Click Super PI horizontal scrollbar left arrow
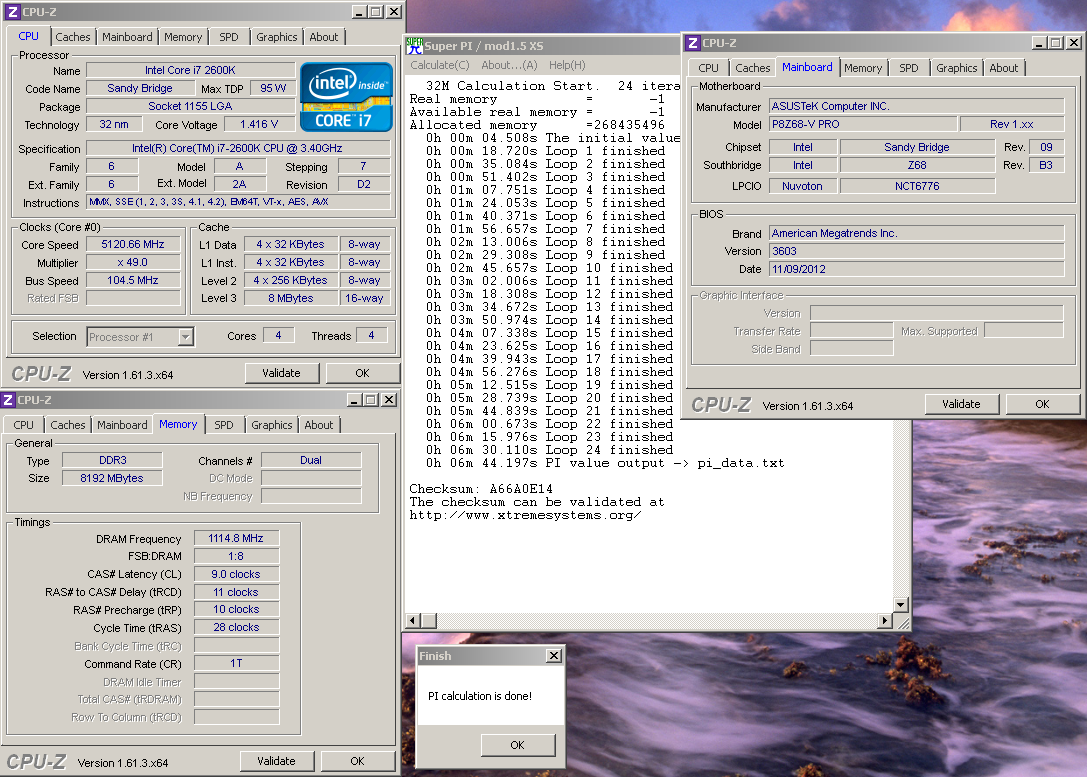Image resolution: width=1087 pixels, height=777 pixels. point(413,621)
